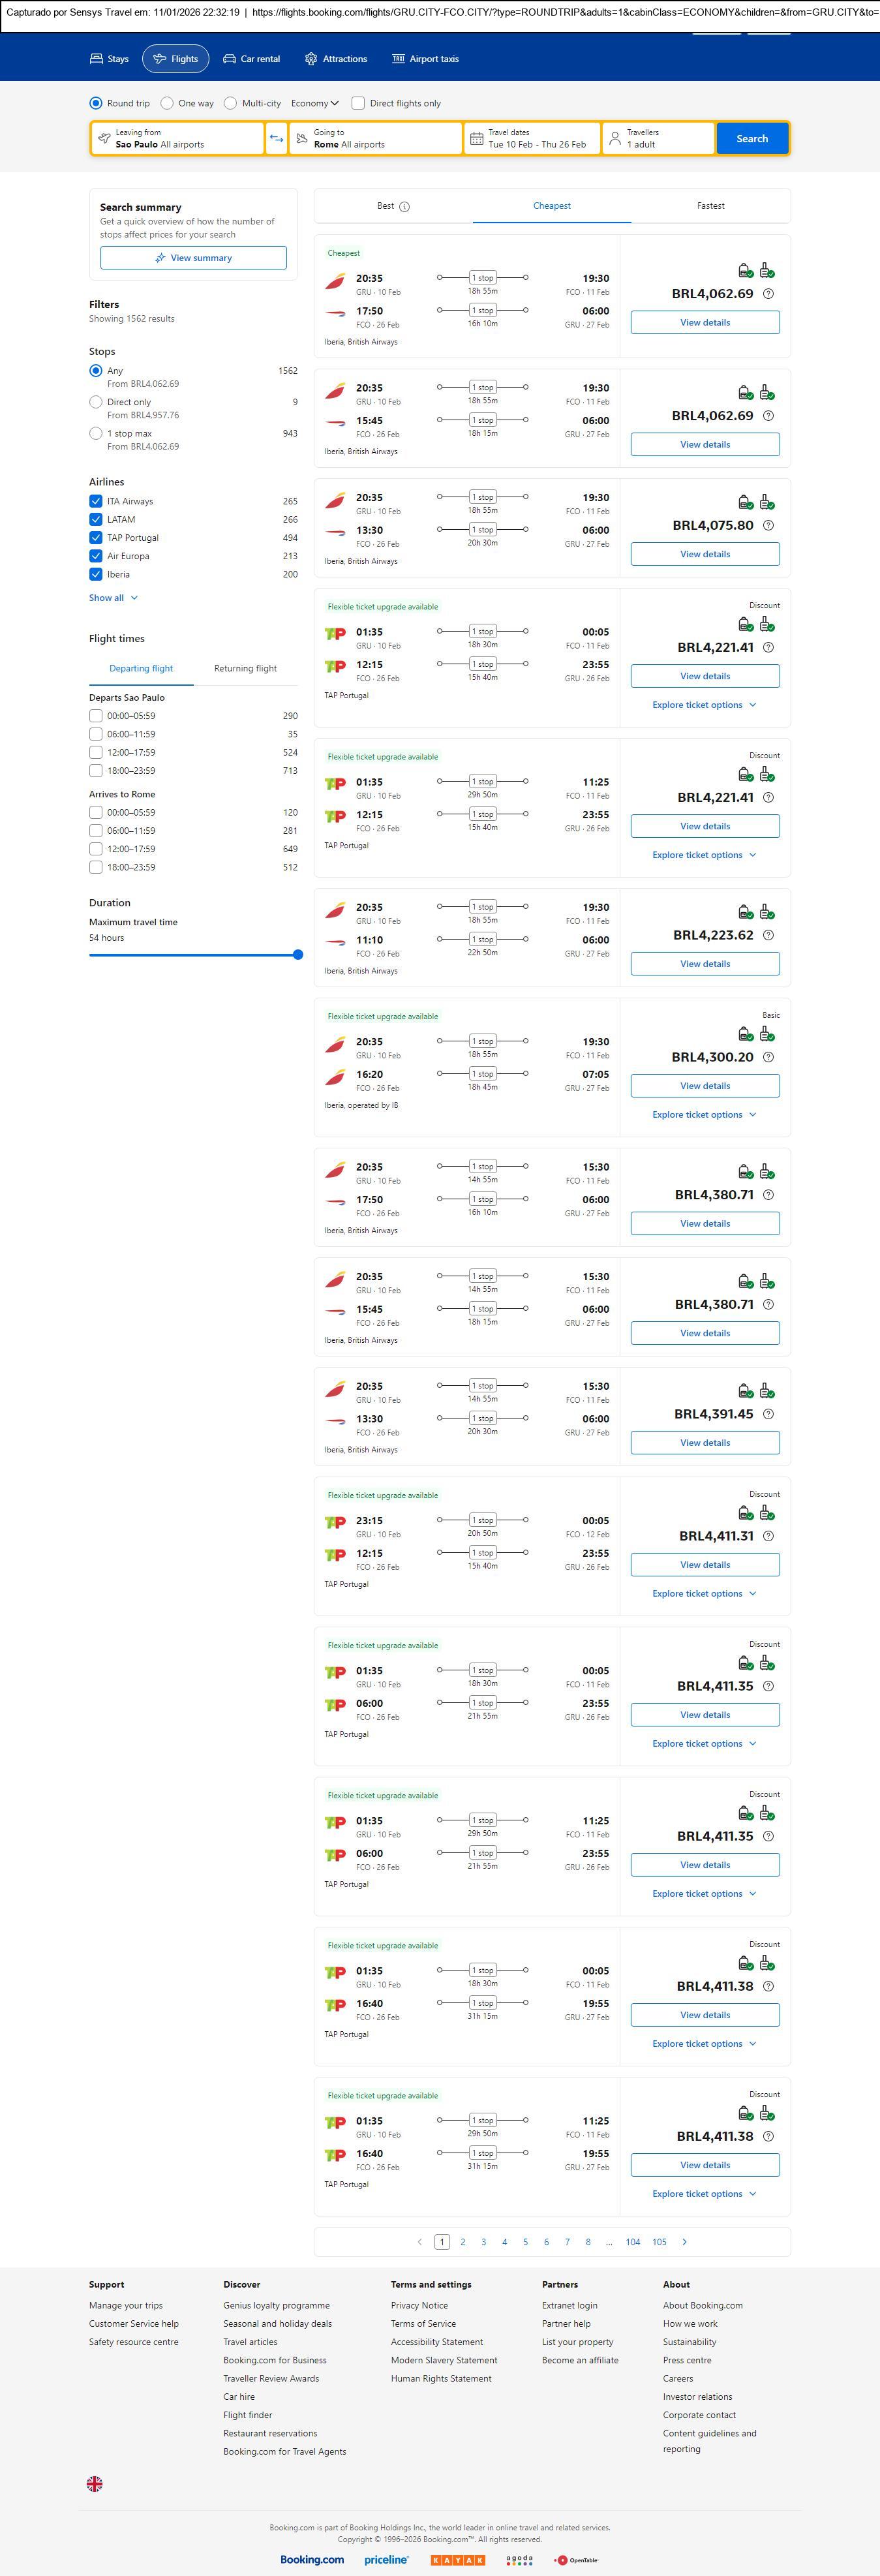Click the blue Search button

coord(752,138)
